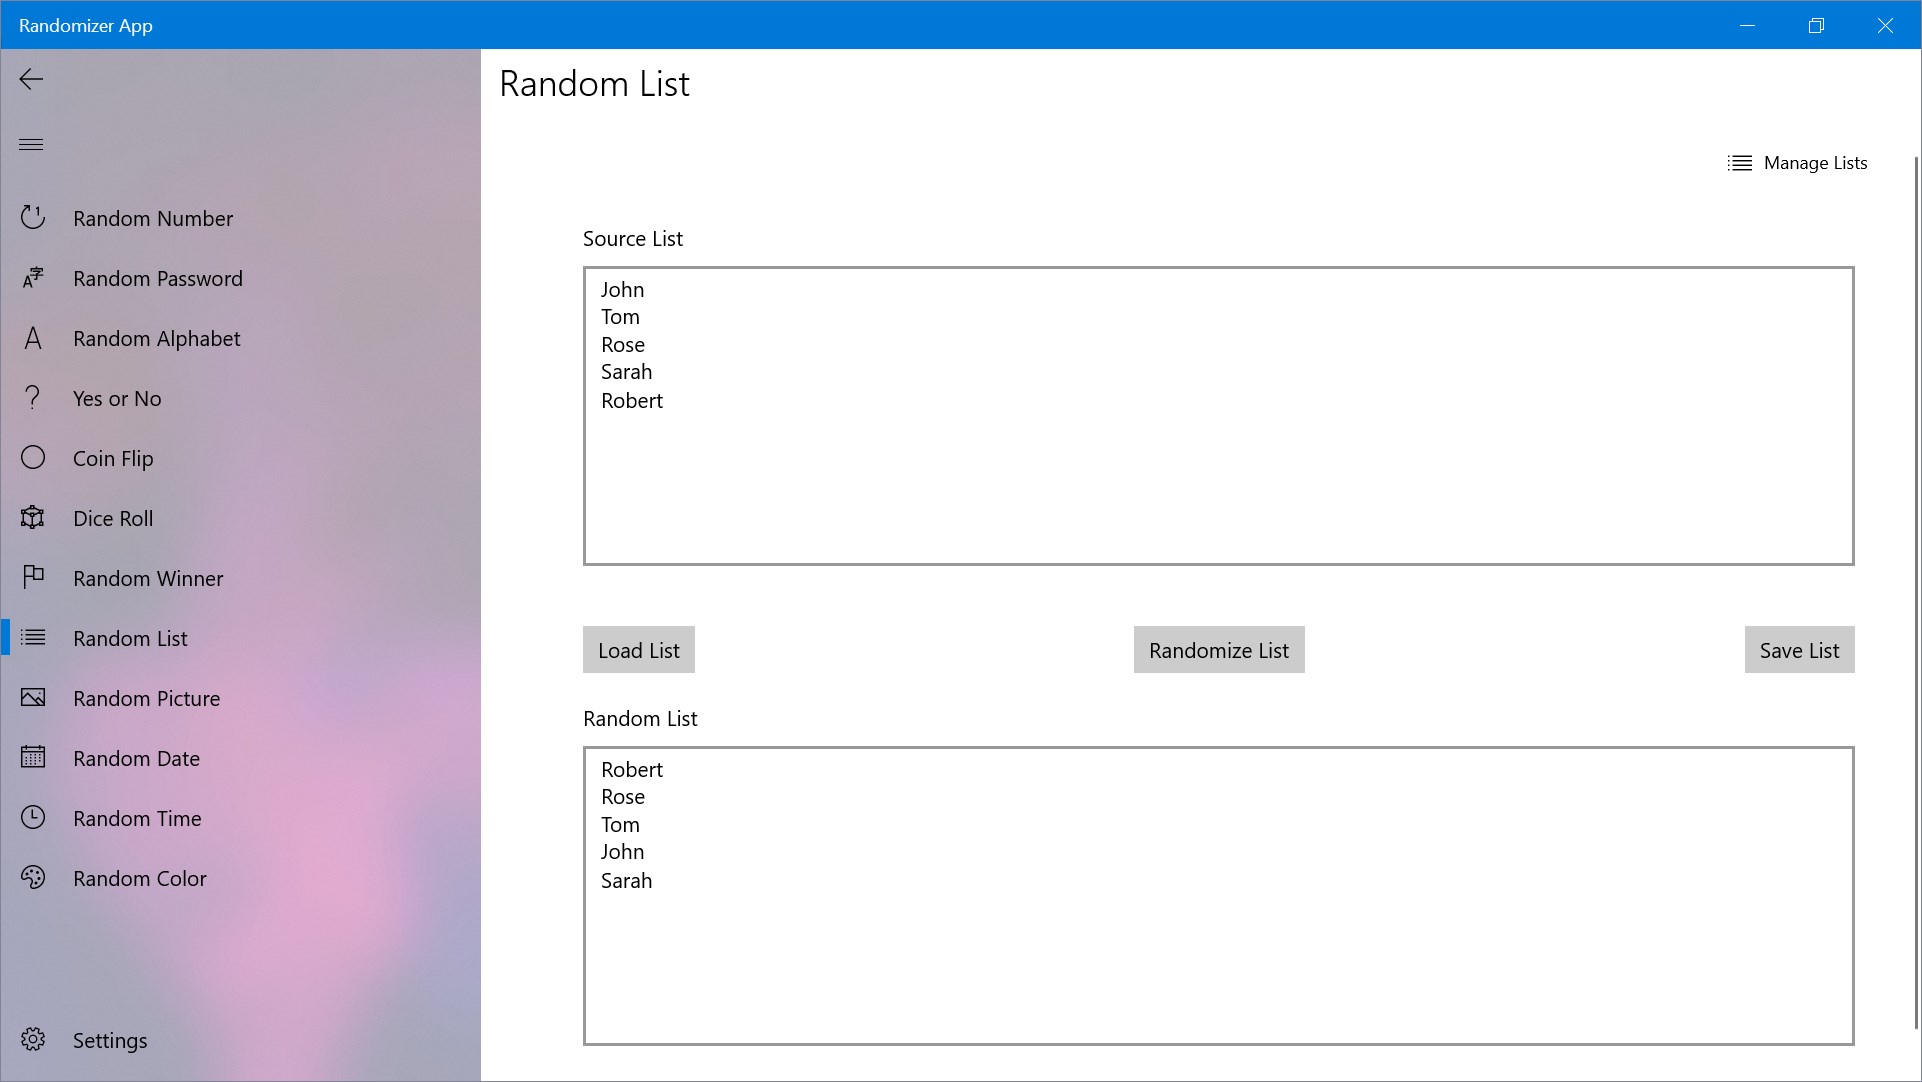1922x1082 pixels.
Task: Click the Random Color palette icon
Action: (33, 878)
